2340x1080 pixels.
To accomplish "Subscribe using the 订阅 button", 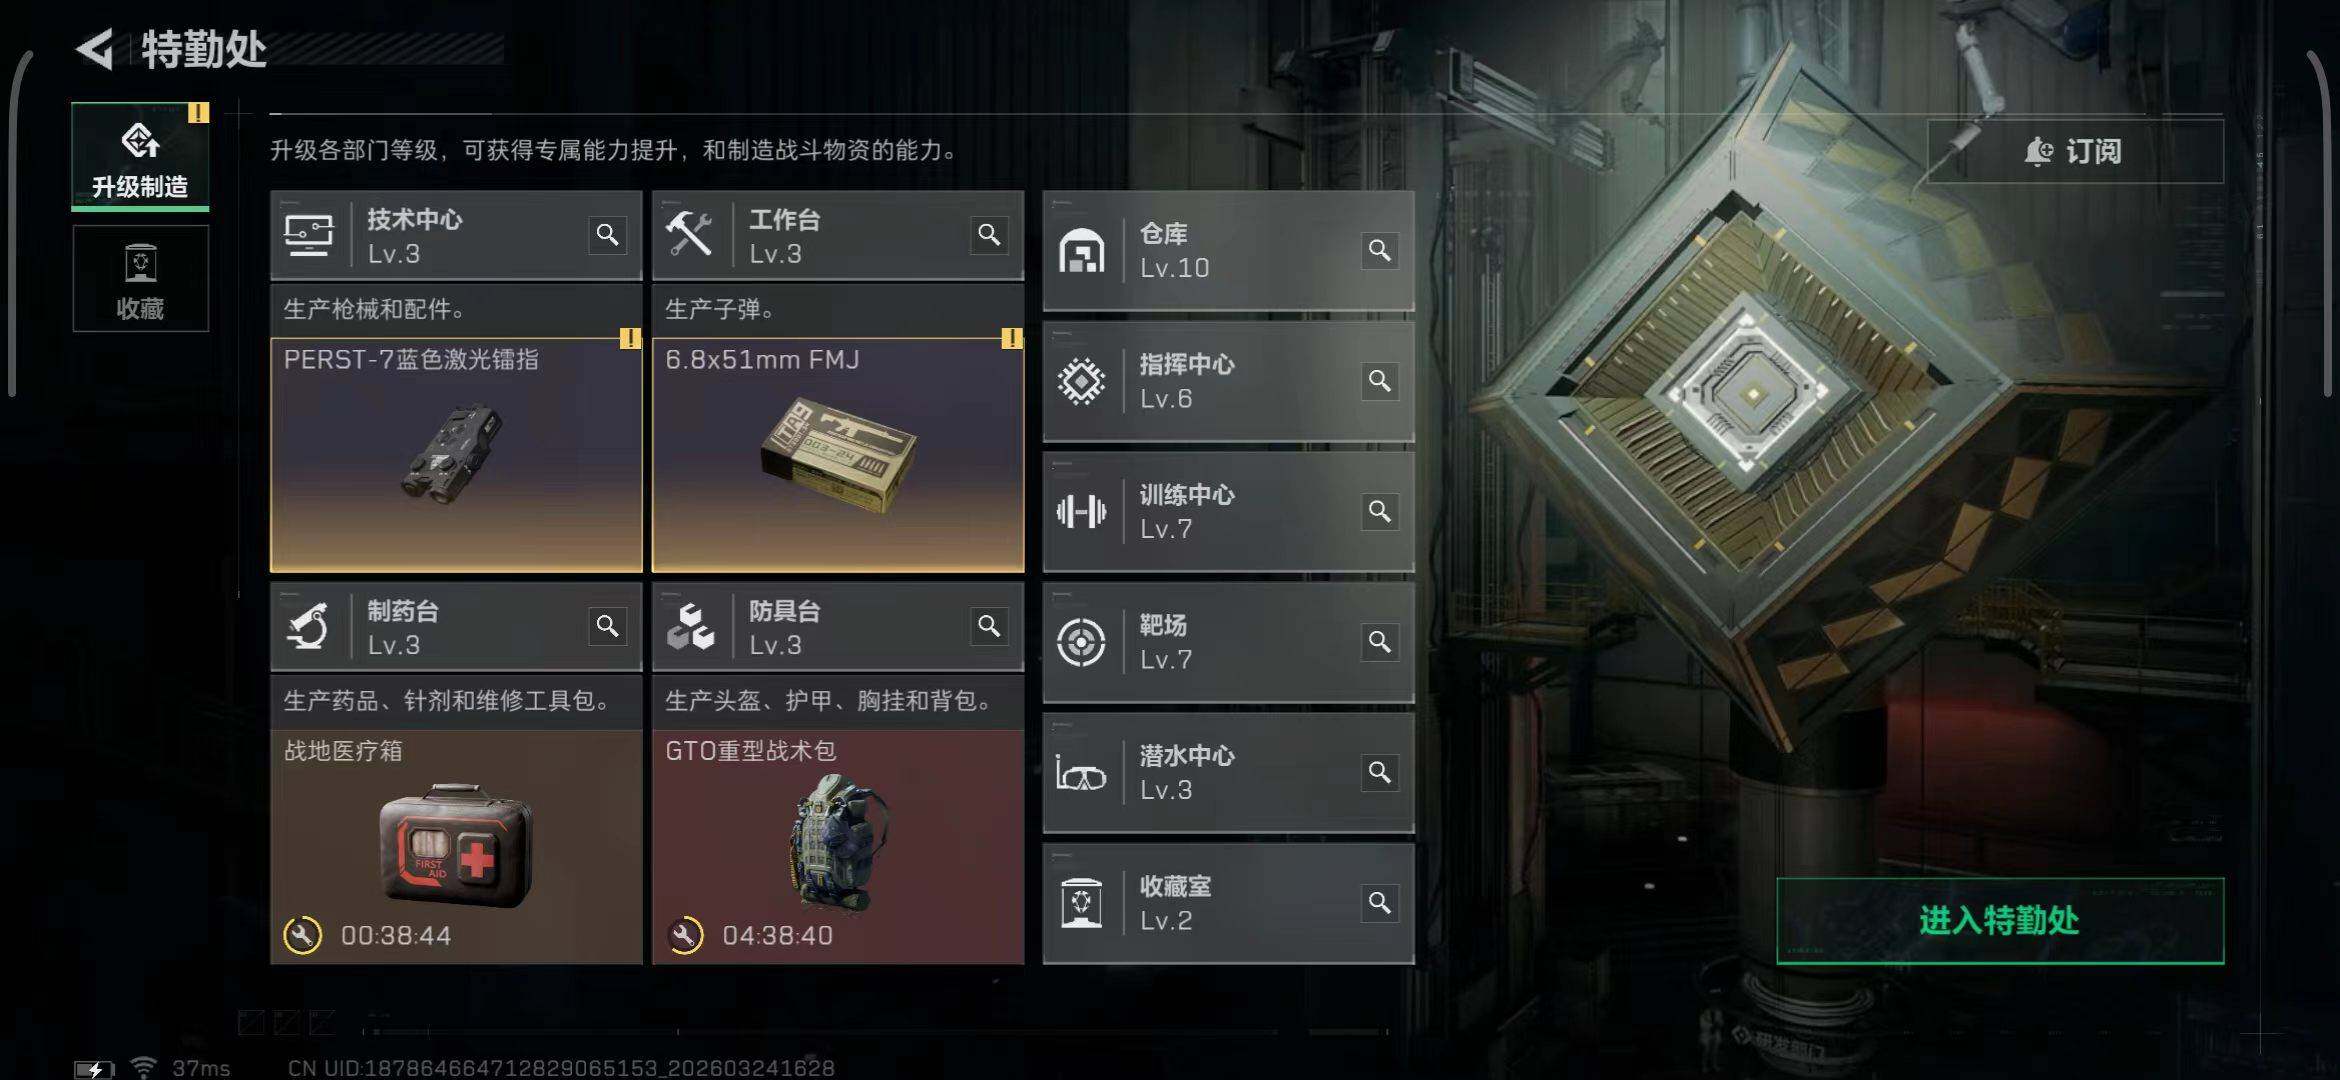I will pos(2075,151).
